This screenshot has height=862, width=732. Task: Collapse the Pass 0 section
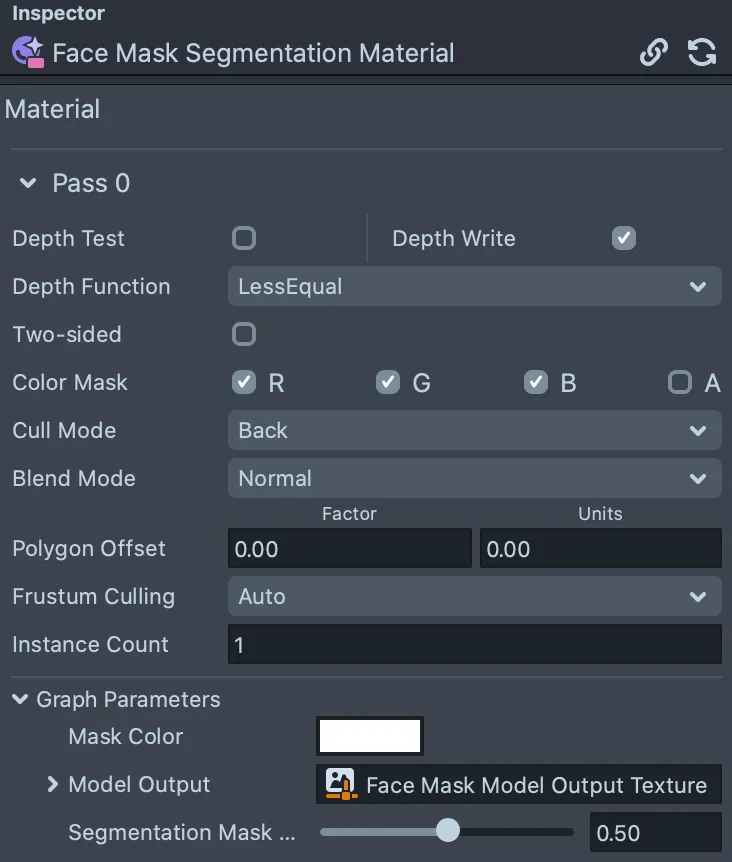click(28, 183)
